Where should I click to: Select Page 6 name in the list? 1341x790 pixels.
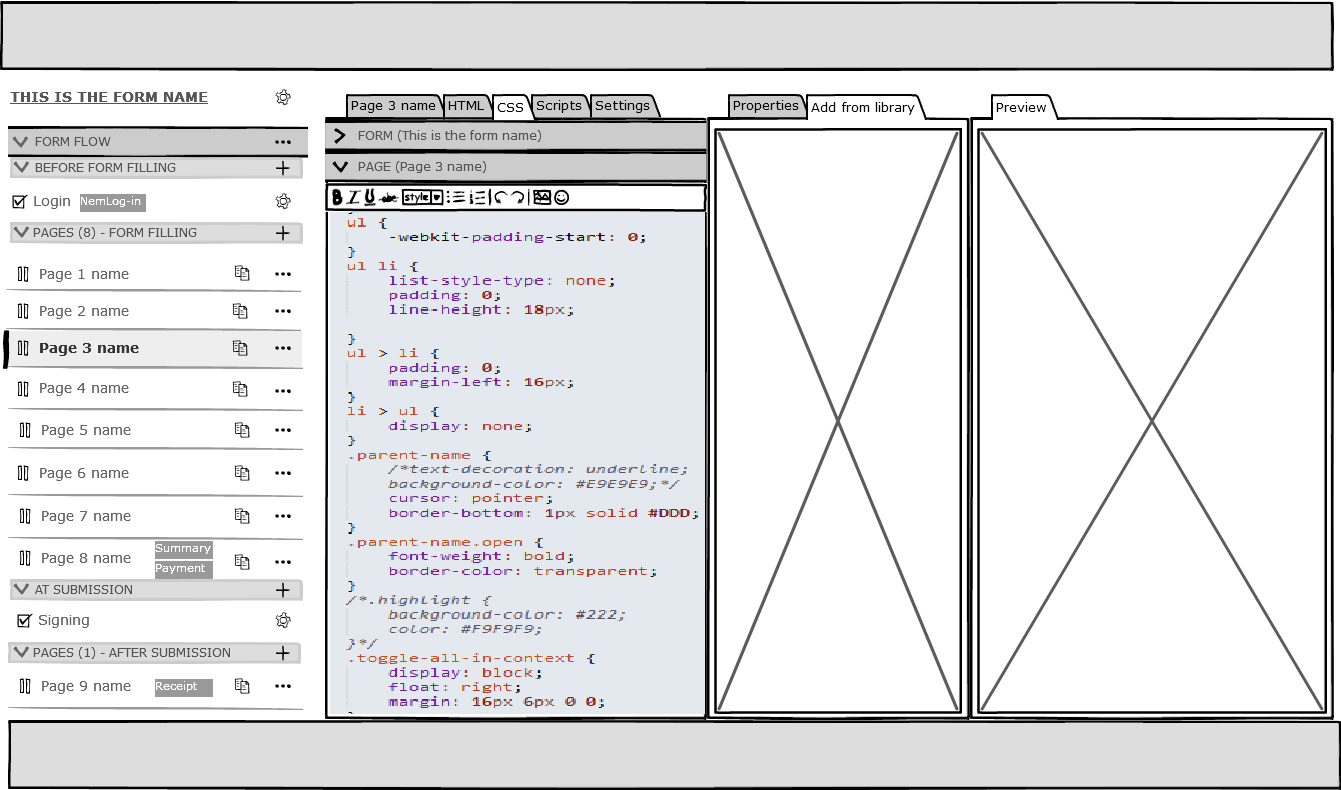tap(84, 474)
